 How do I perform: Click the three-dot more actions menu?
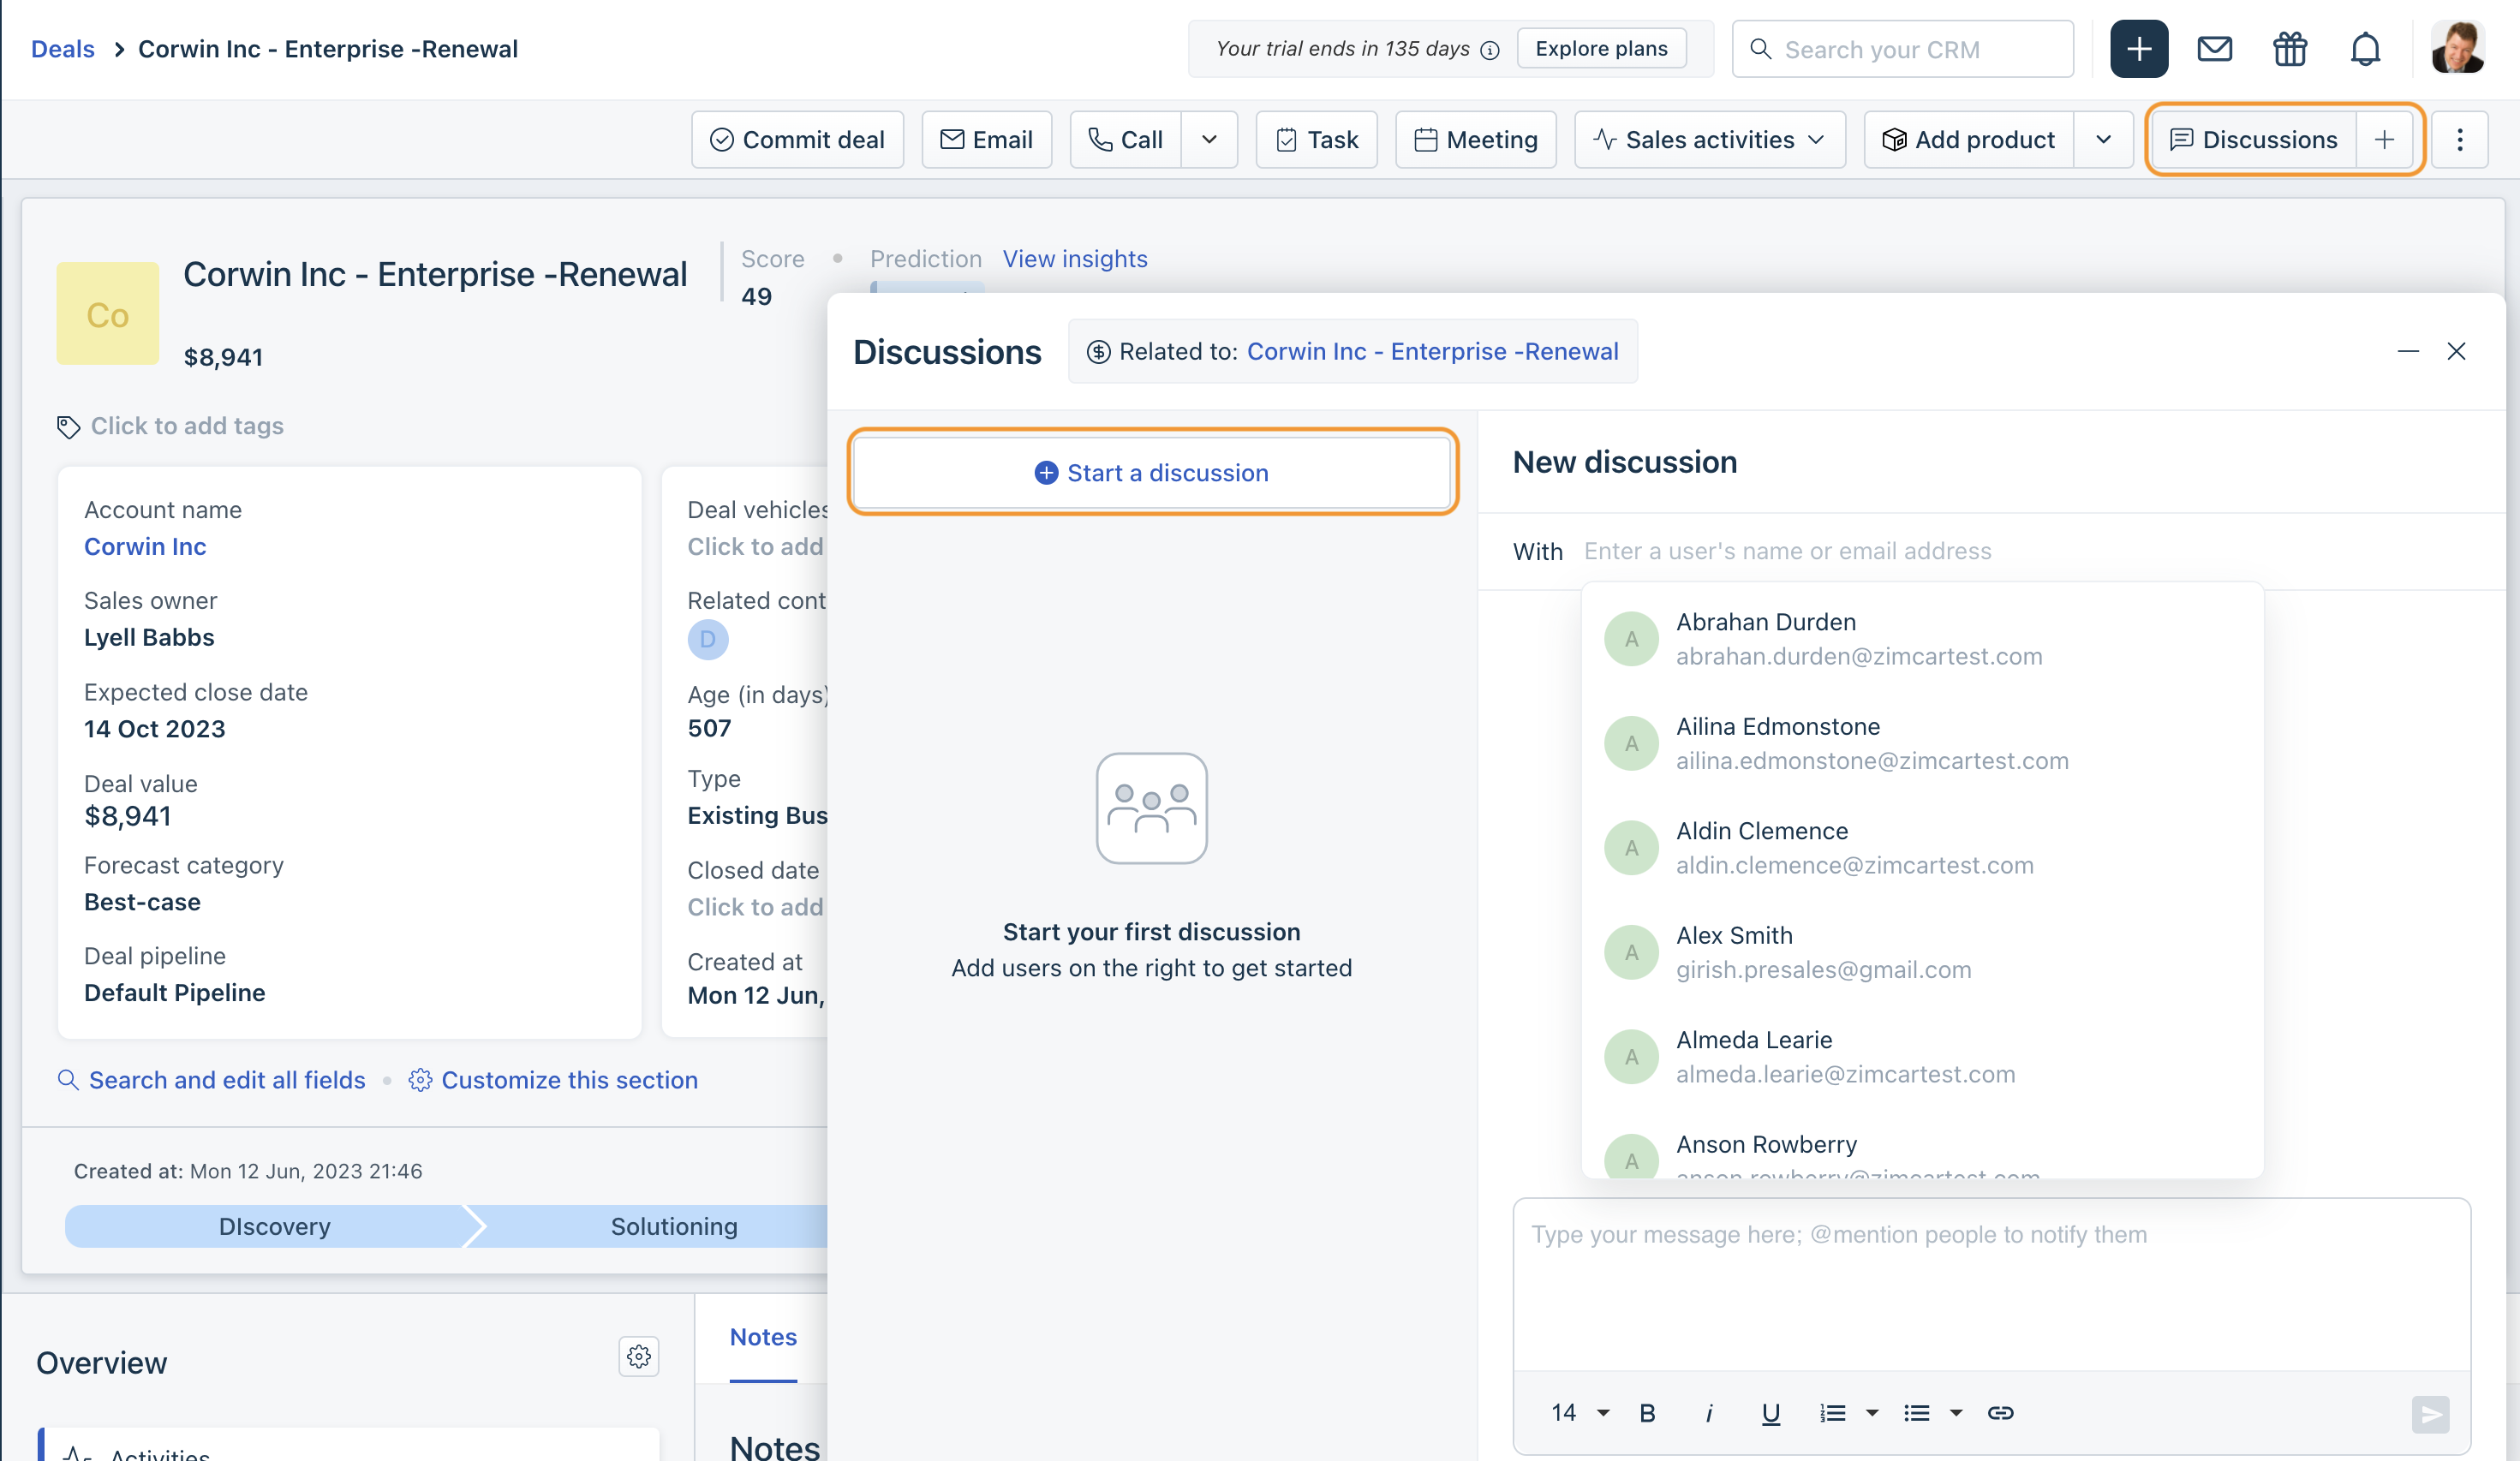tap(2459, 140)
